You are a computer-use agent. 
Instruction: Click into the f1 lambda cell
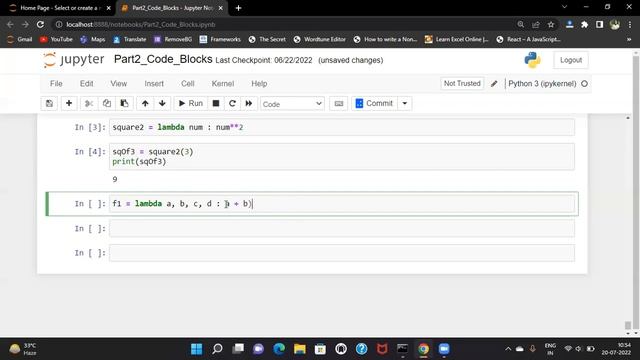342,204
